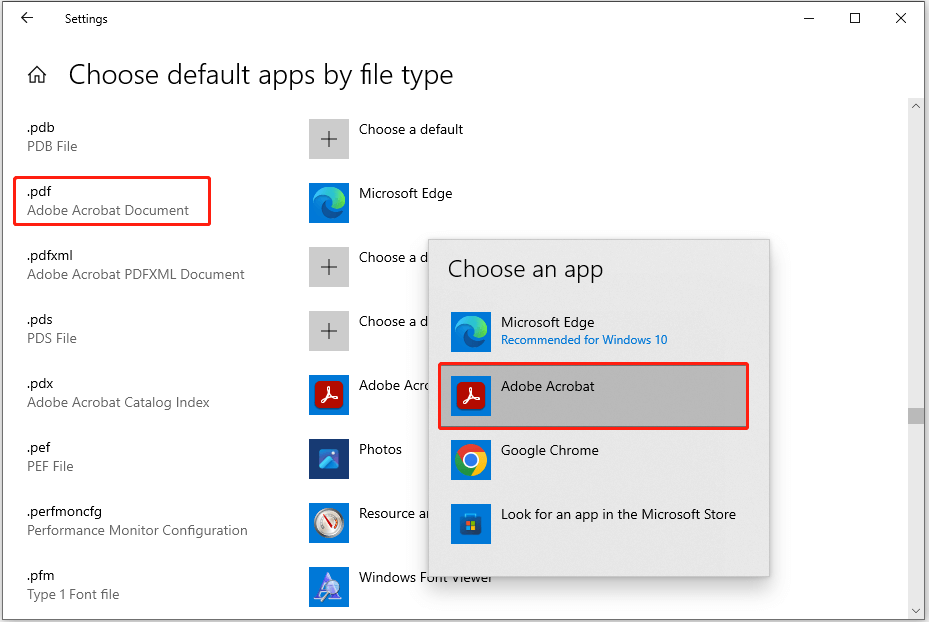Click the .pef PEF File entry
929x622 pixels.
coord(50,457)
